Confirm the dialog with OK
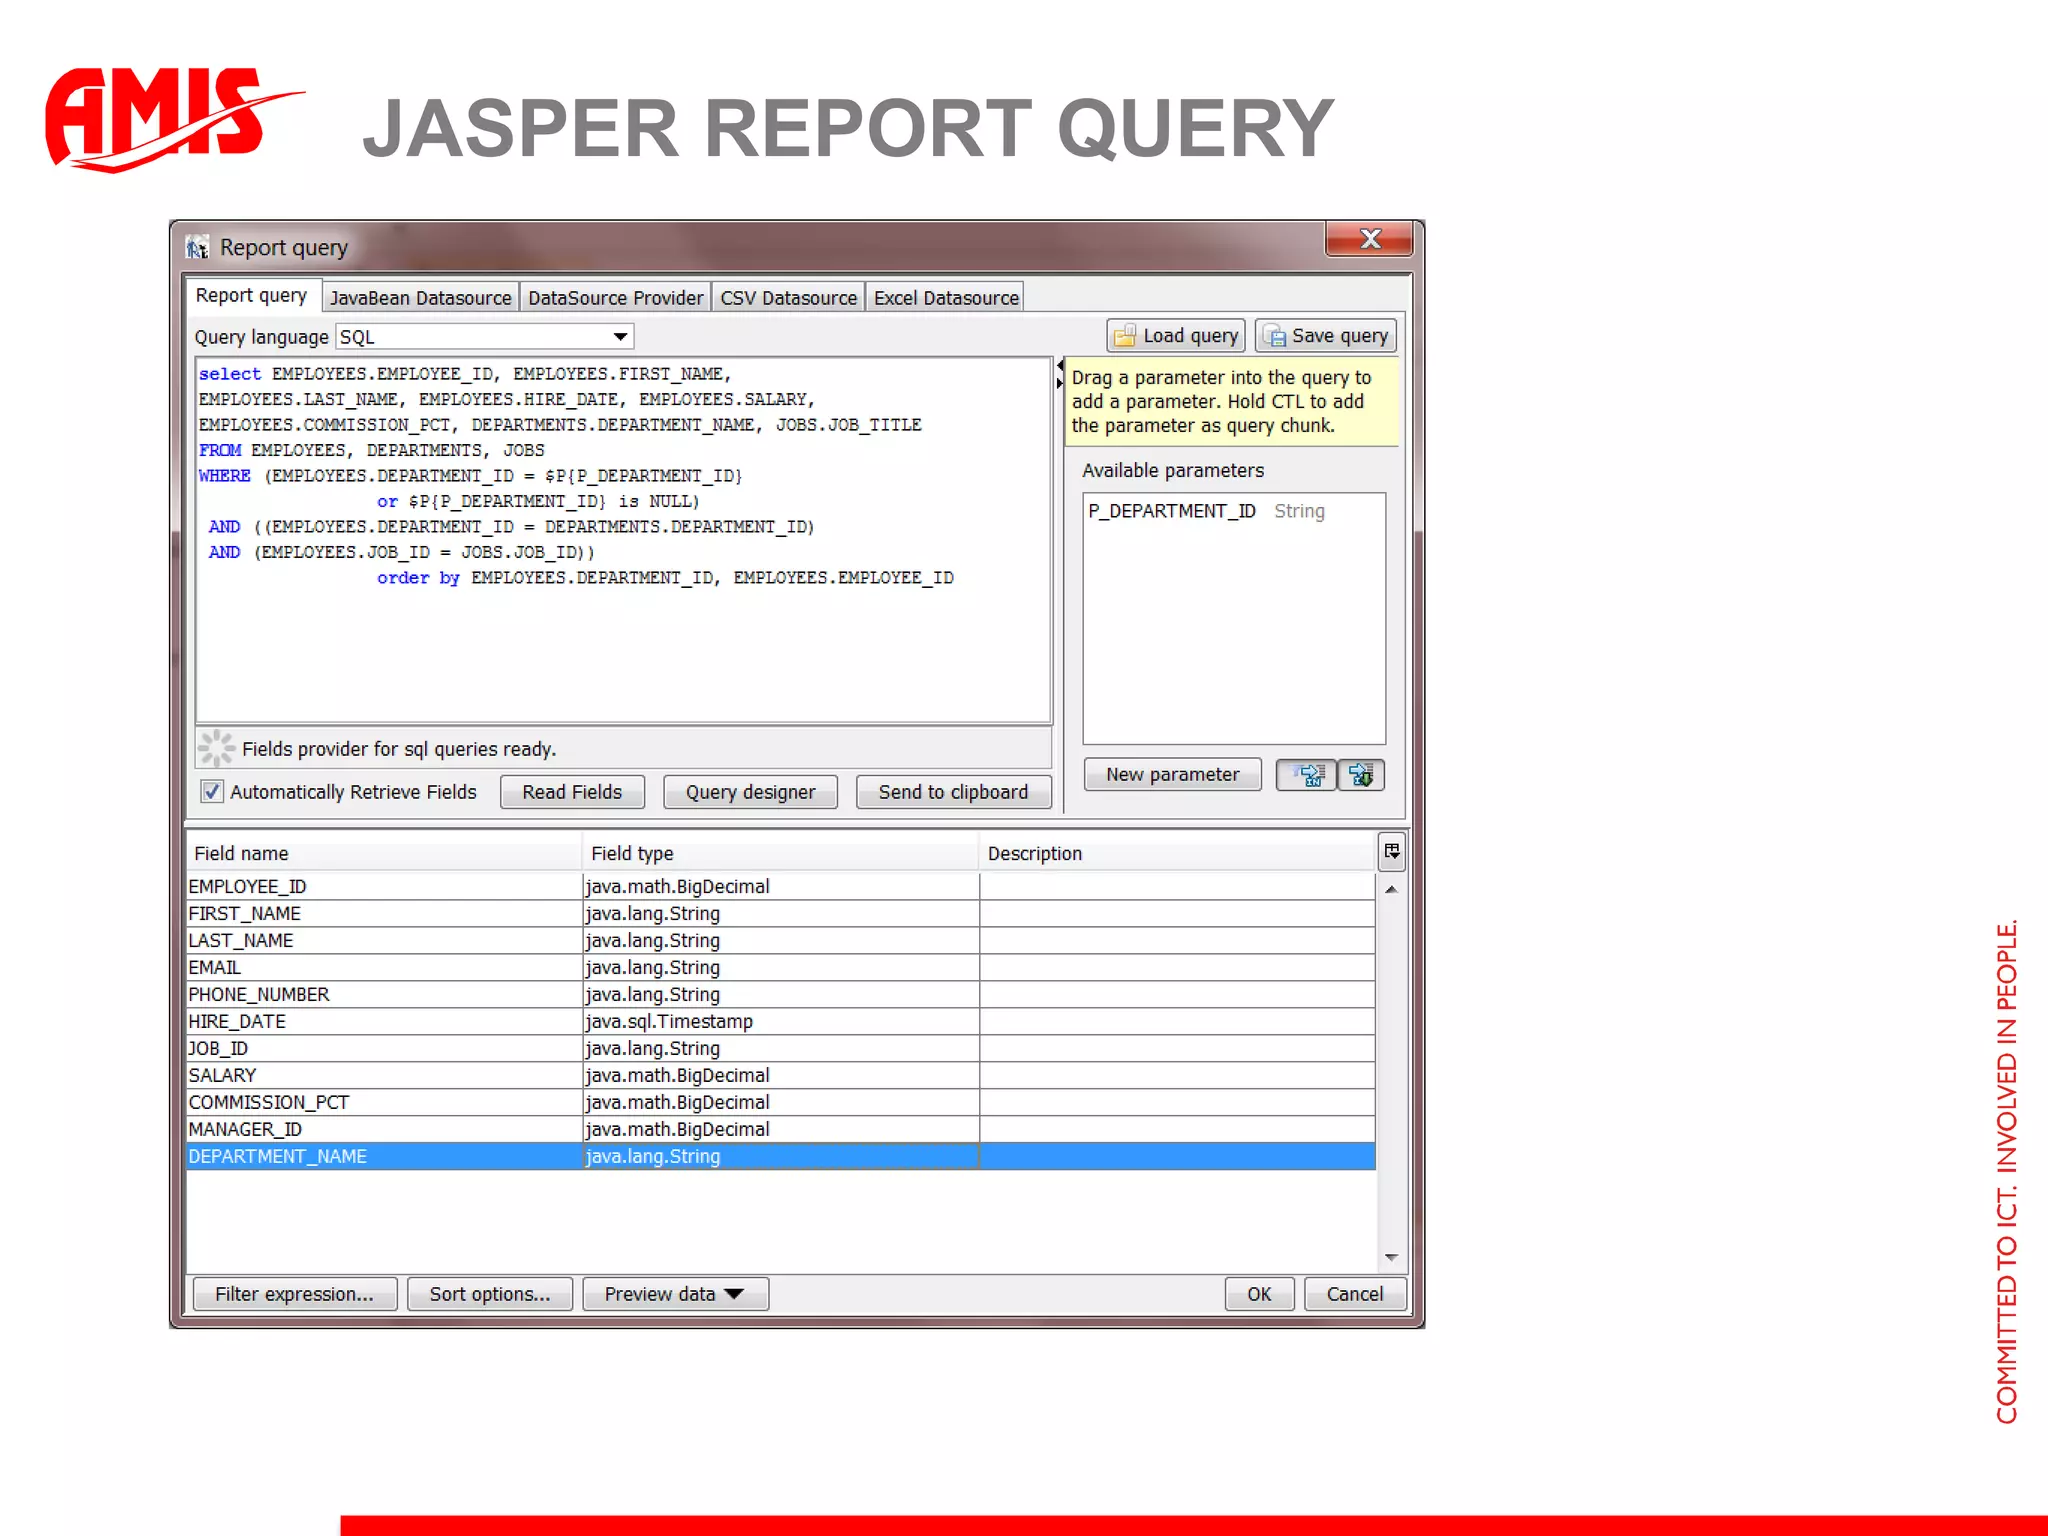 pos(1260,1294)
